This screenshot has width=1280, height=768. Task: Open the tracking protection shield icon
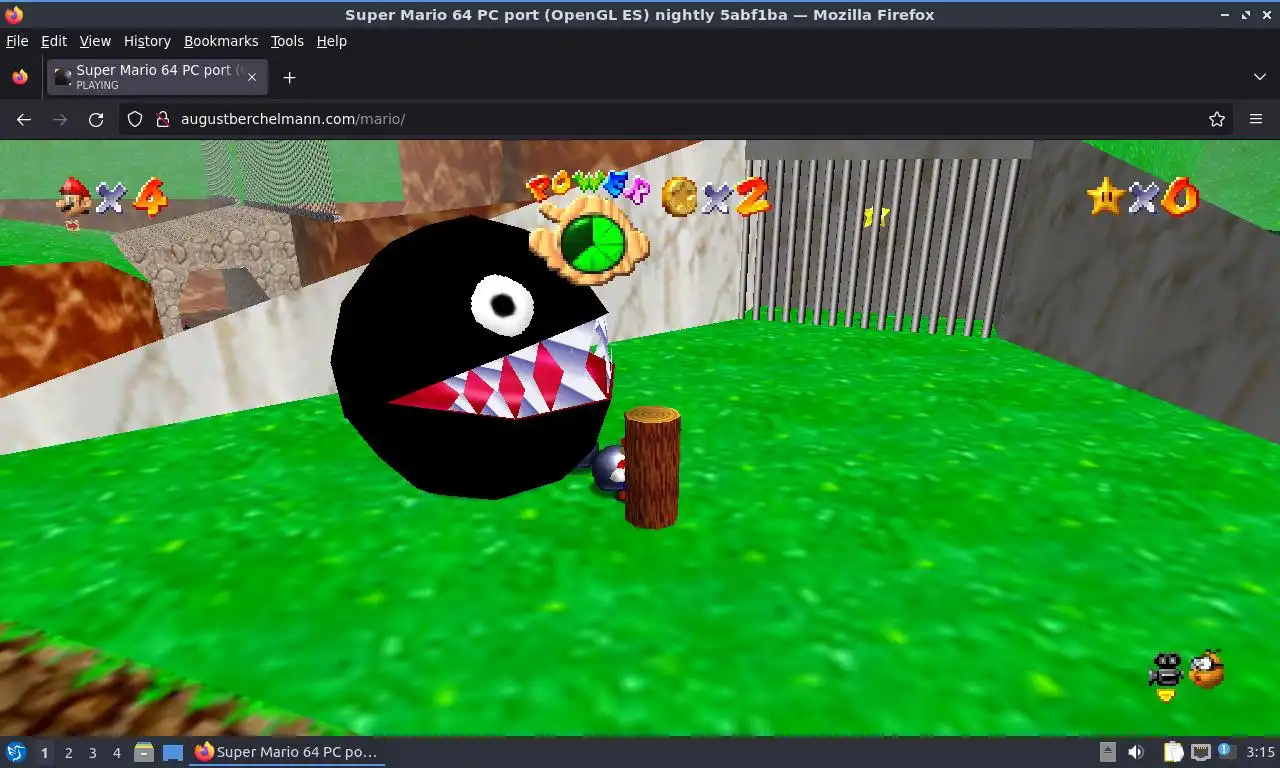(135, 119)
